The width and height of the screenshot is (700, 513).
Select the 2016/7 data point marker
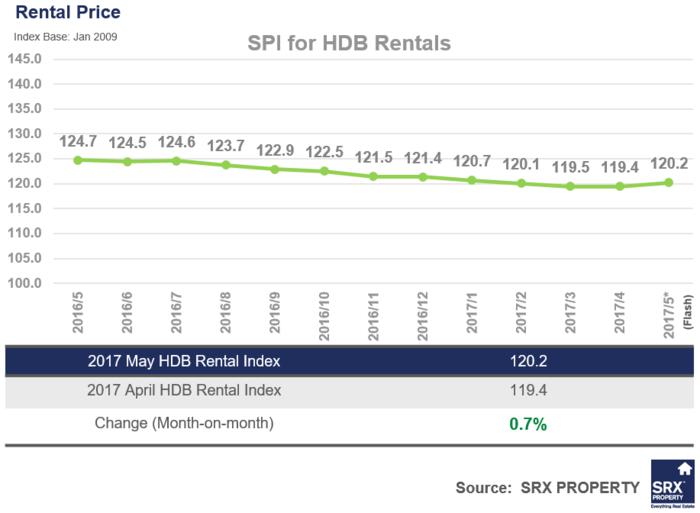(x=176, y=161)
